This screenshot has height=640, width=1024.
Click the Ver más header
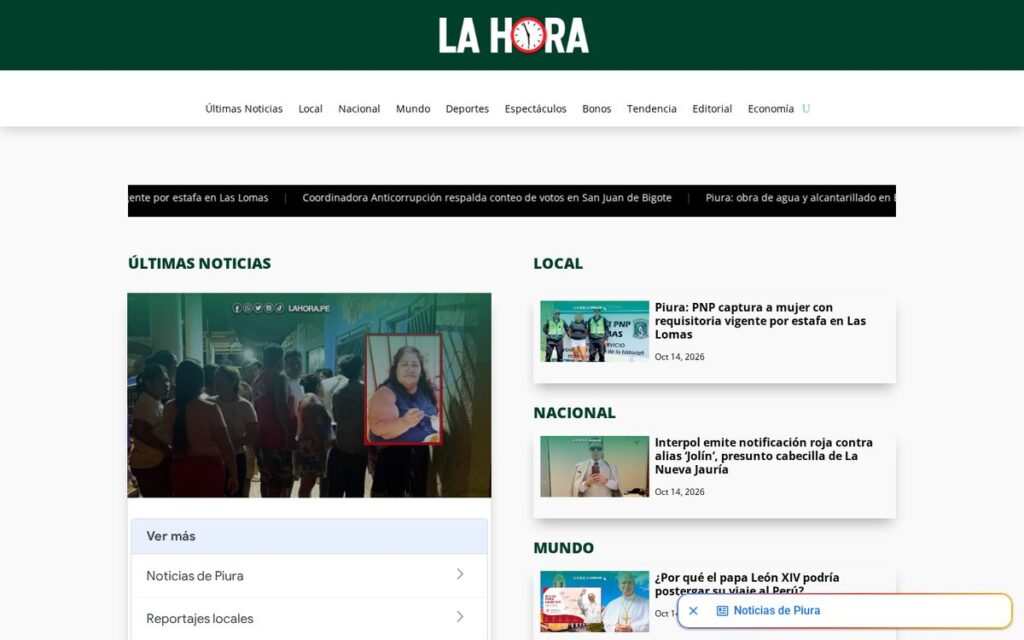tap(309, 536)
